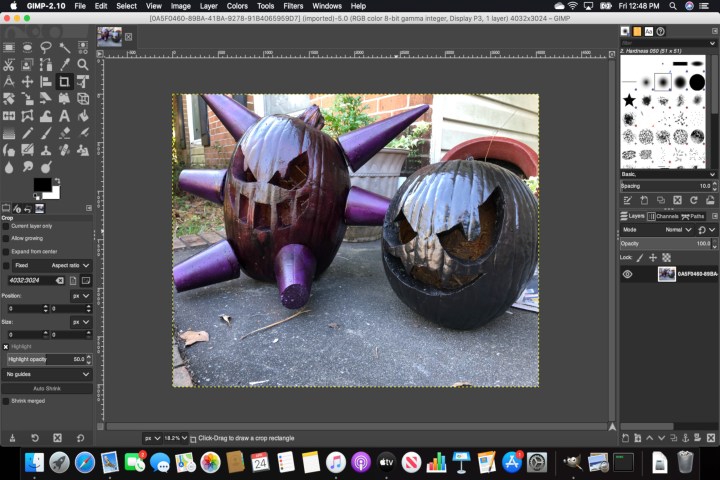This screenshot has height=480, width=720.
Task: Toggle the Highlight checkbox off
Action: click(5, 346)
